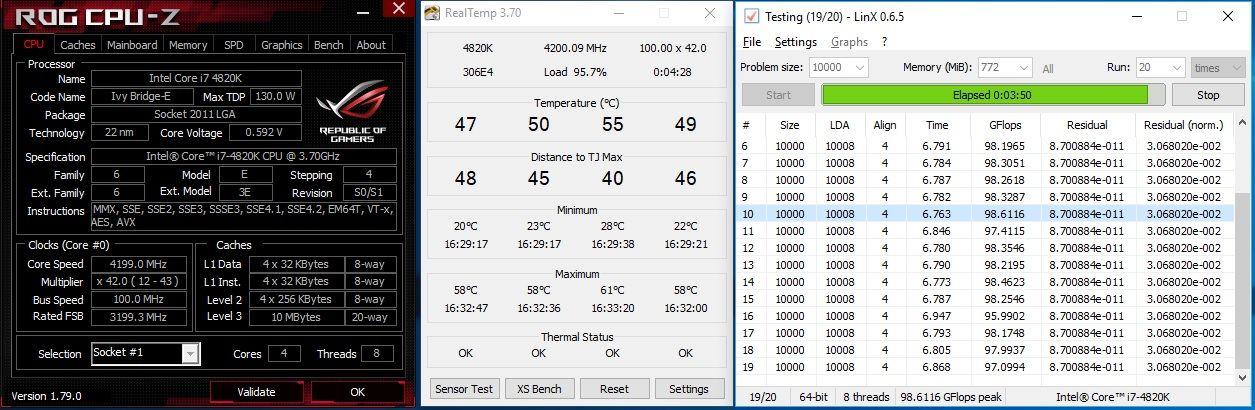Open the File menu in LinX
1255x410 pixels.
tap(752, 42)
